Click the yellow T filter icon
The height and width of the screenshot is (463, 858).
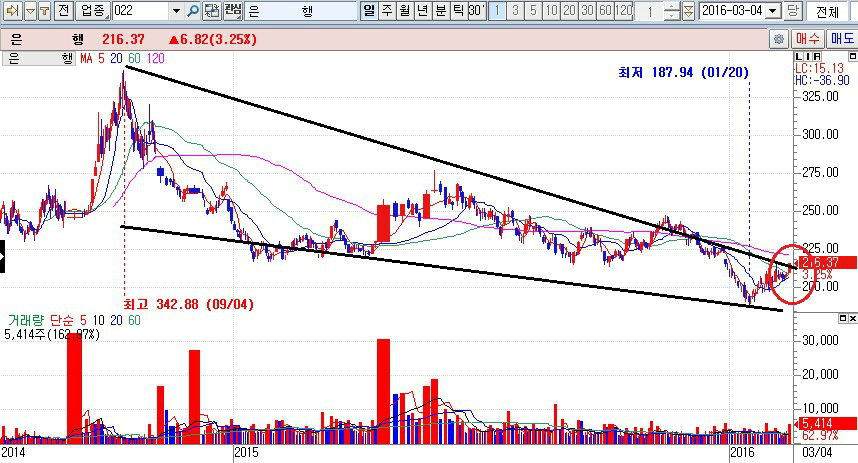46,11
